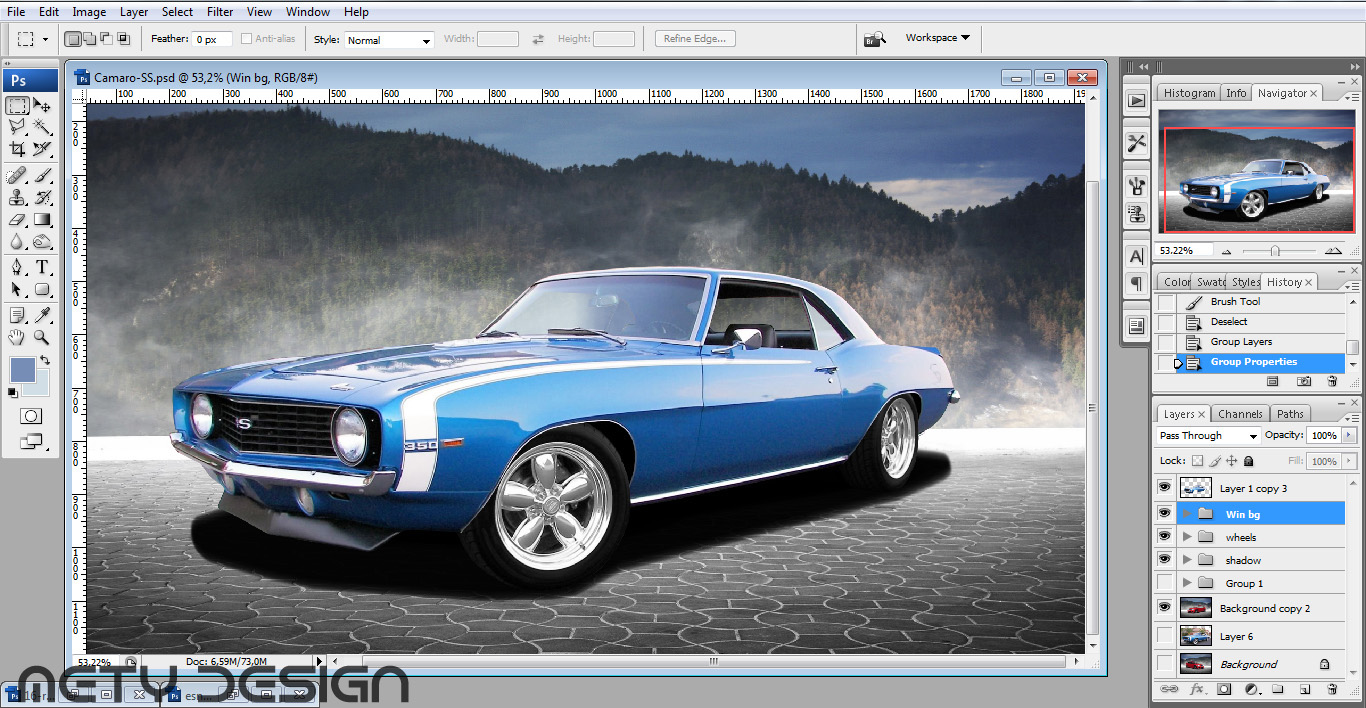Select the Pen tool
This screenshot has width=1366, height=708.
[17, 268]
